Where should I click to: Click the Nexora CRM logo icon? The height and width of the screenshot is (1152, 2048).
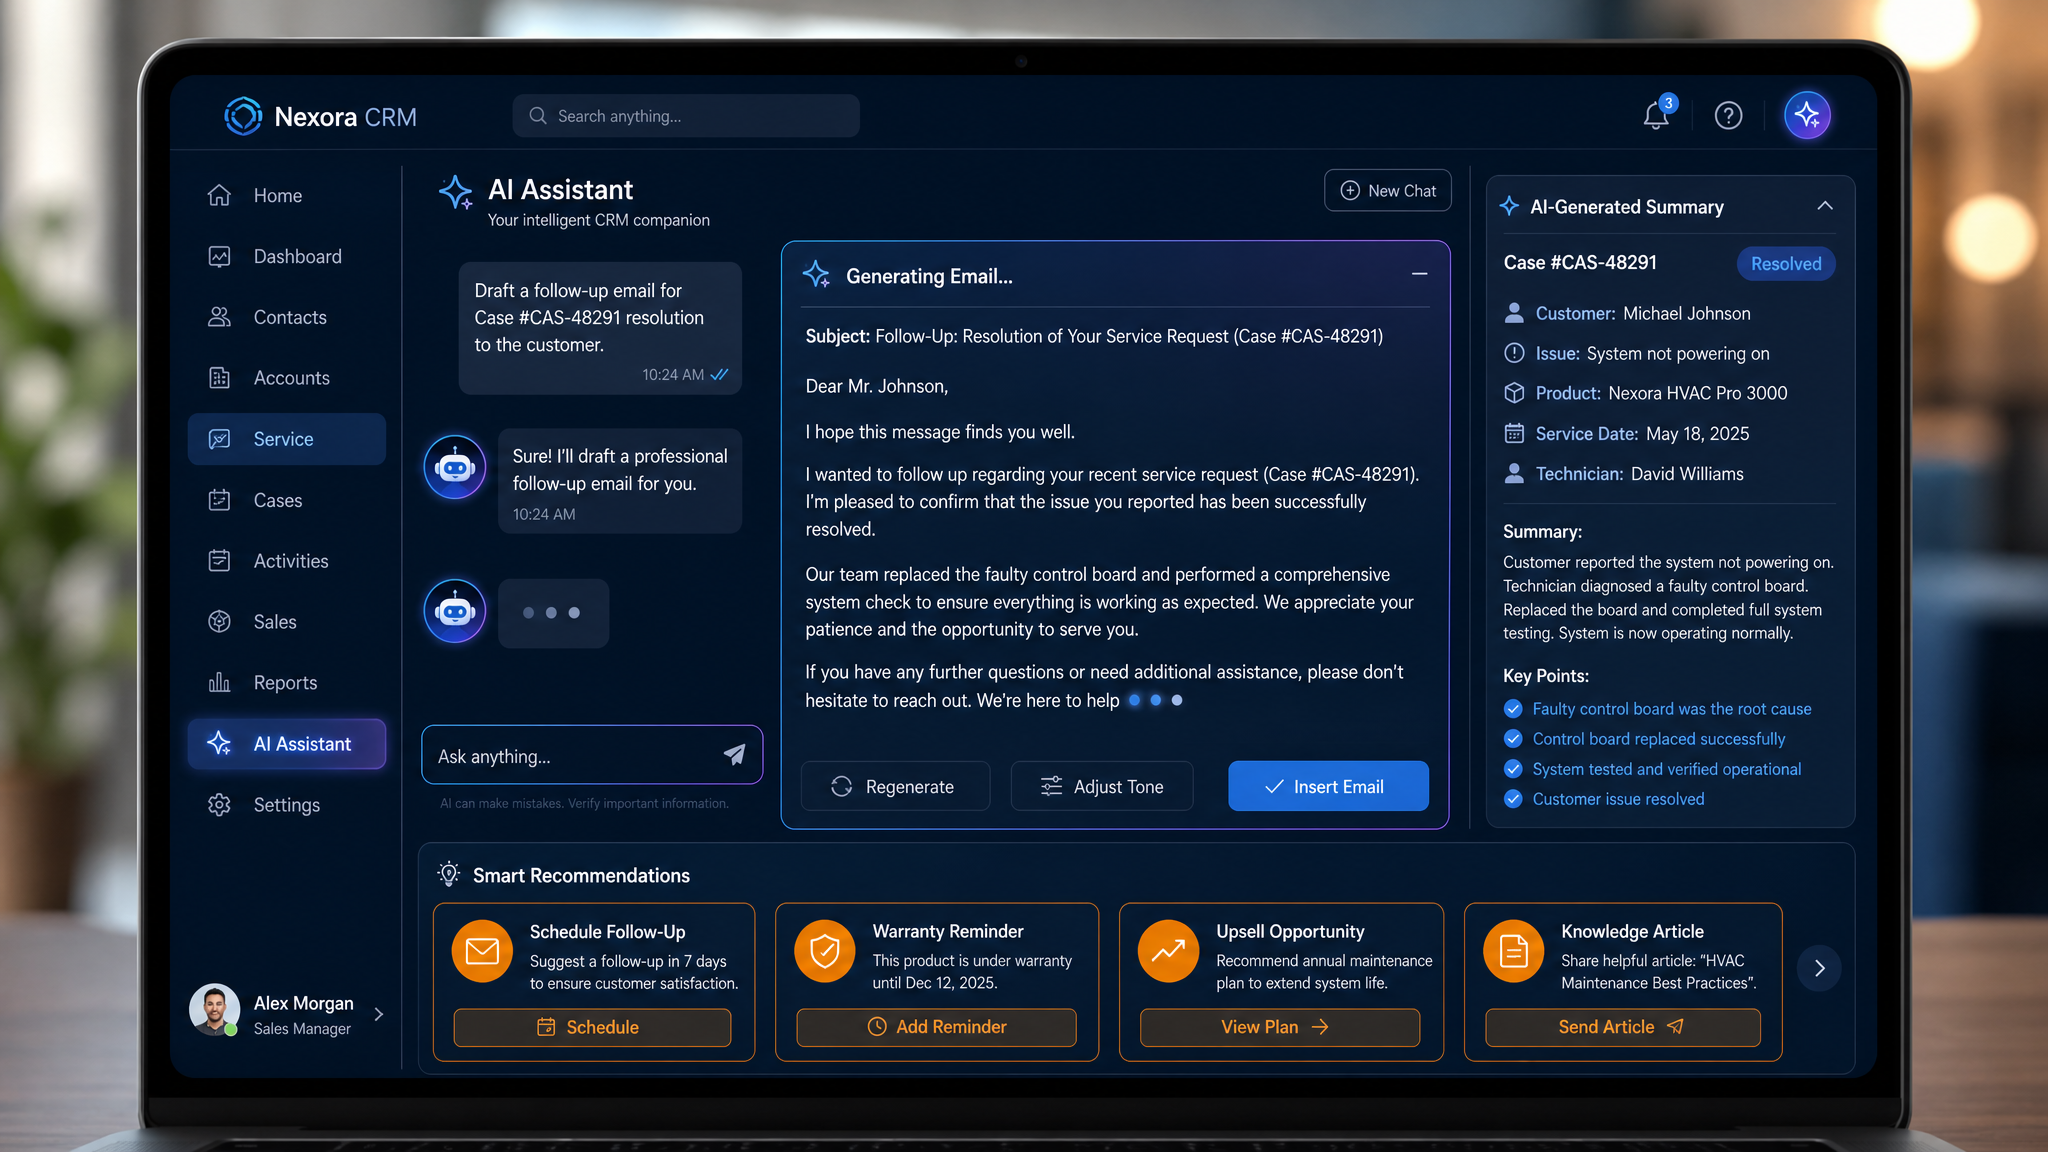coord(243,116)
